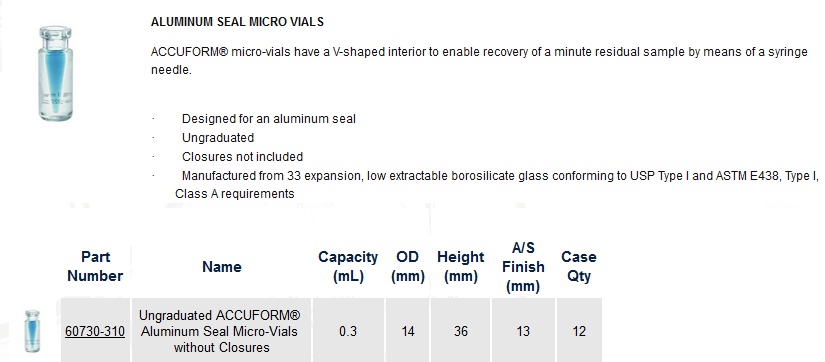The width and height of the screenshot is (825, 362).
Task: Click the 'Closures not included' bullet text
Action: (x=243, y=157)
